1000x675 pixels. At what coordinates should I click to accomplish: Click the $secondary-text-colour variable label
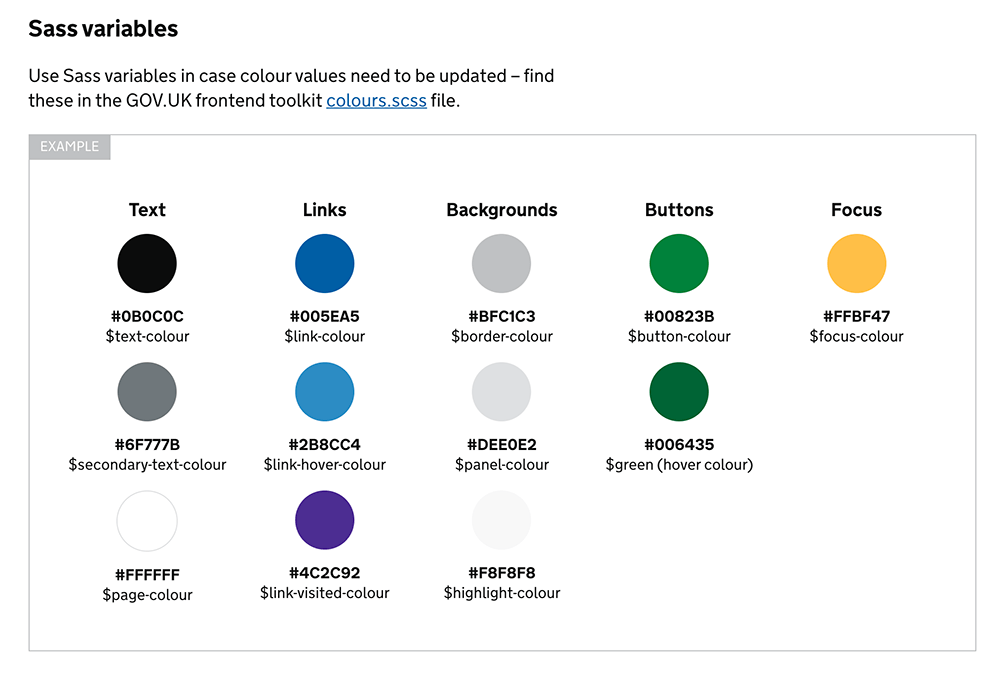click(147, 465)
